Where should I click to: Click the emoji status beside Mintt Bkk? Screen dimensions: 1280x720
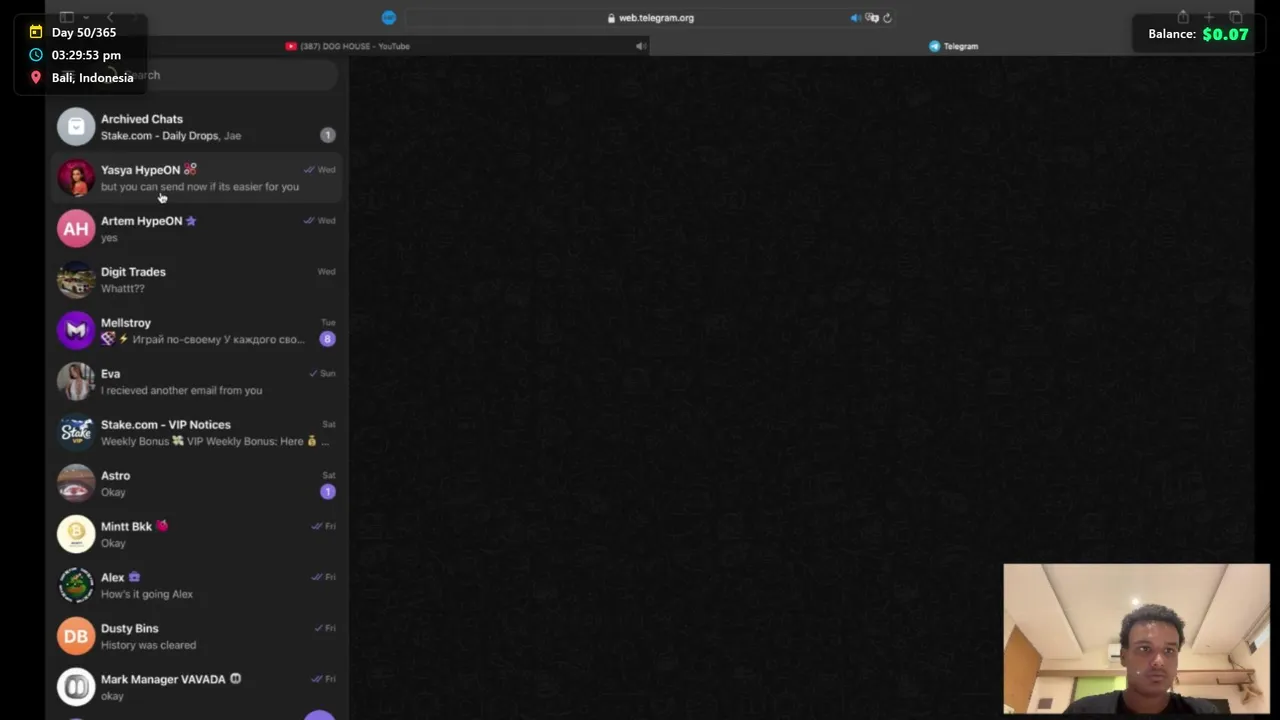tap(162, 526)
